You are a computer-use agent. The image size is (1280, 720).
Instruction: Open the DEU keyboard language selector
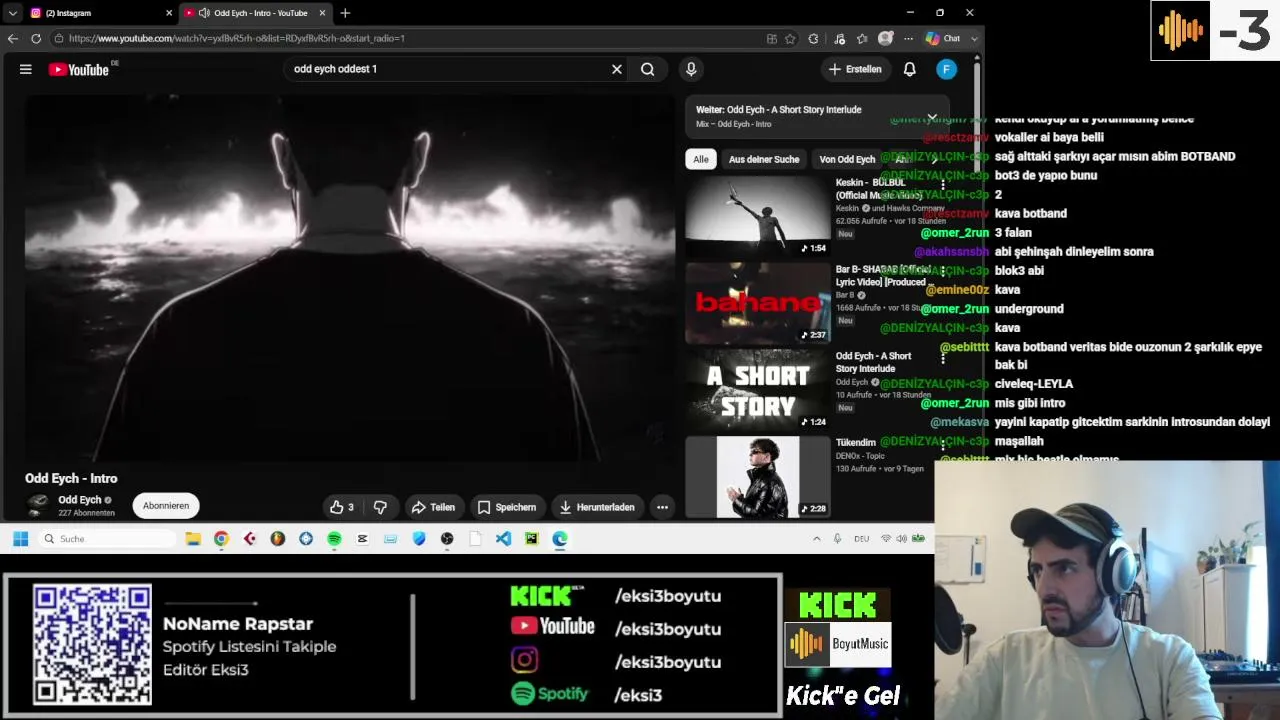(x=861, y=539)
